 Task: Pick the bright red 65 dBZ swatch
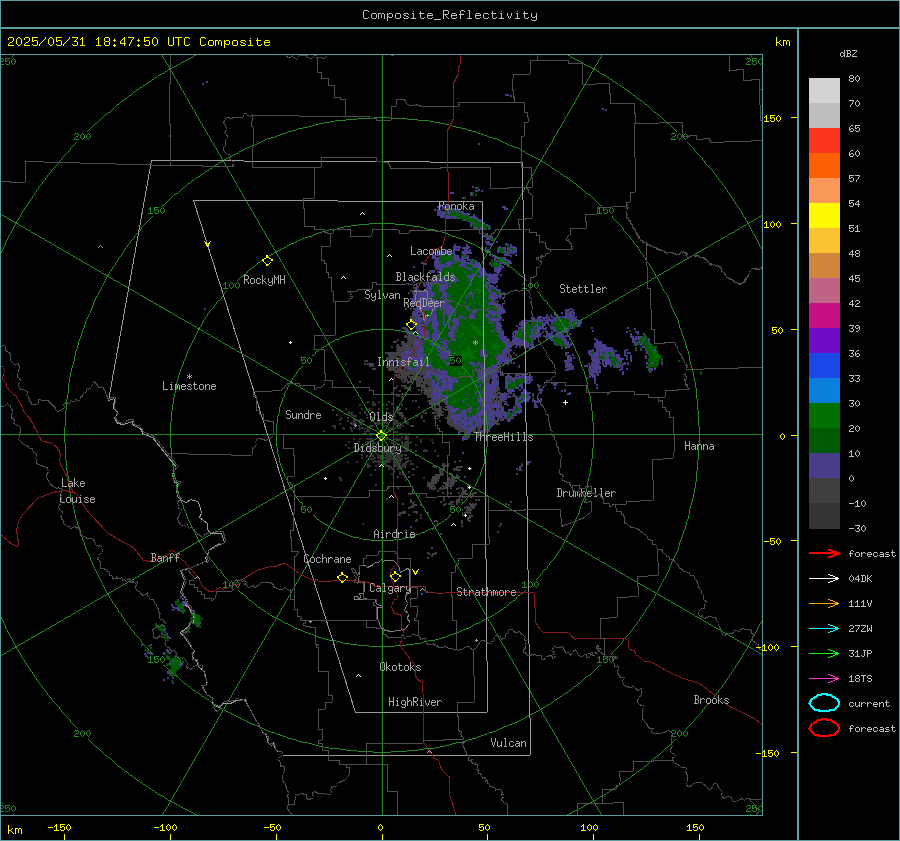click(824, 141)
